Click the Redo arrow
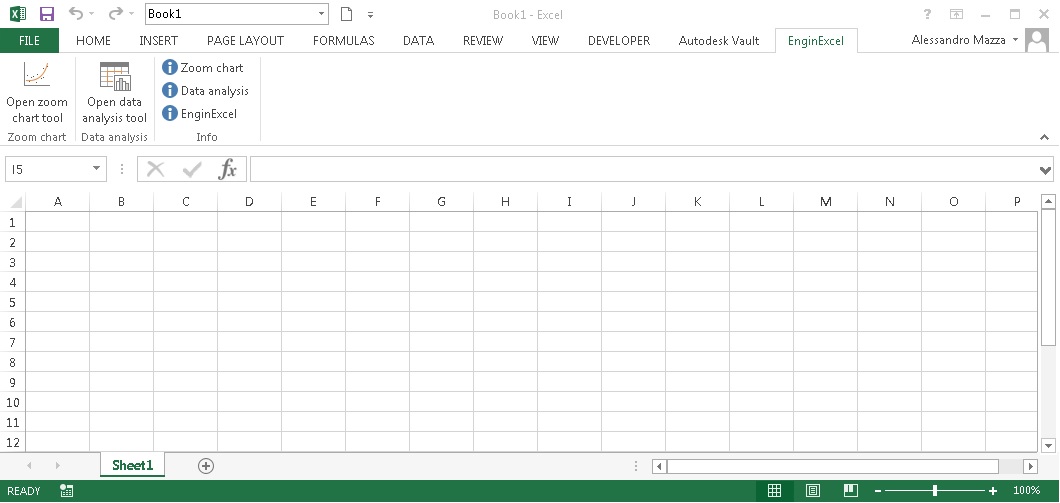The image size is (1060, 503). [116, 14]
